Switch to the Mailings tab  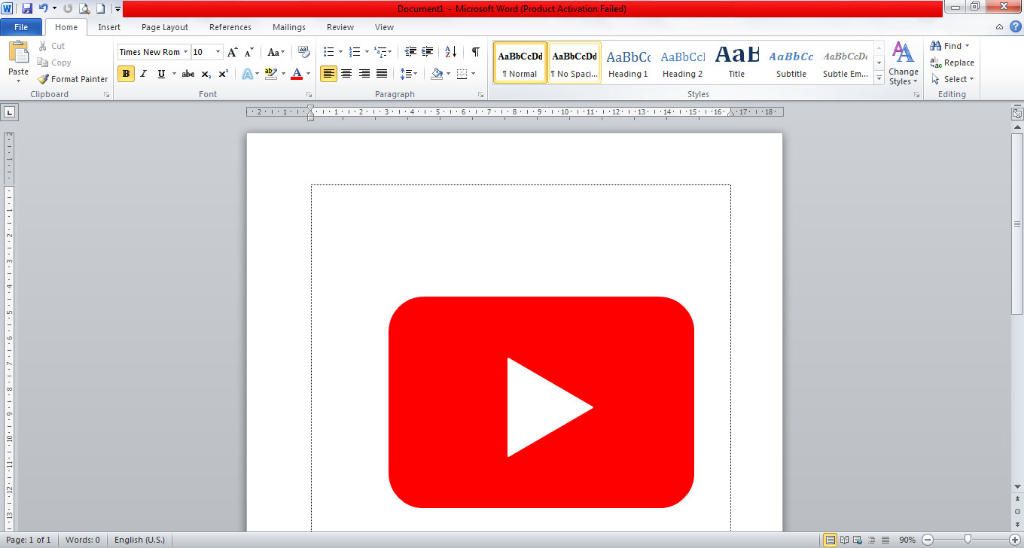point(289,27)
